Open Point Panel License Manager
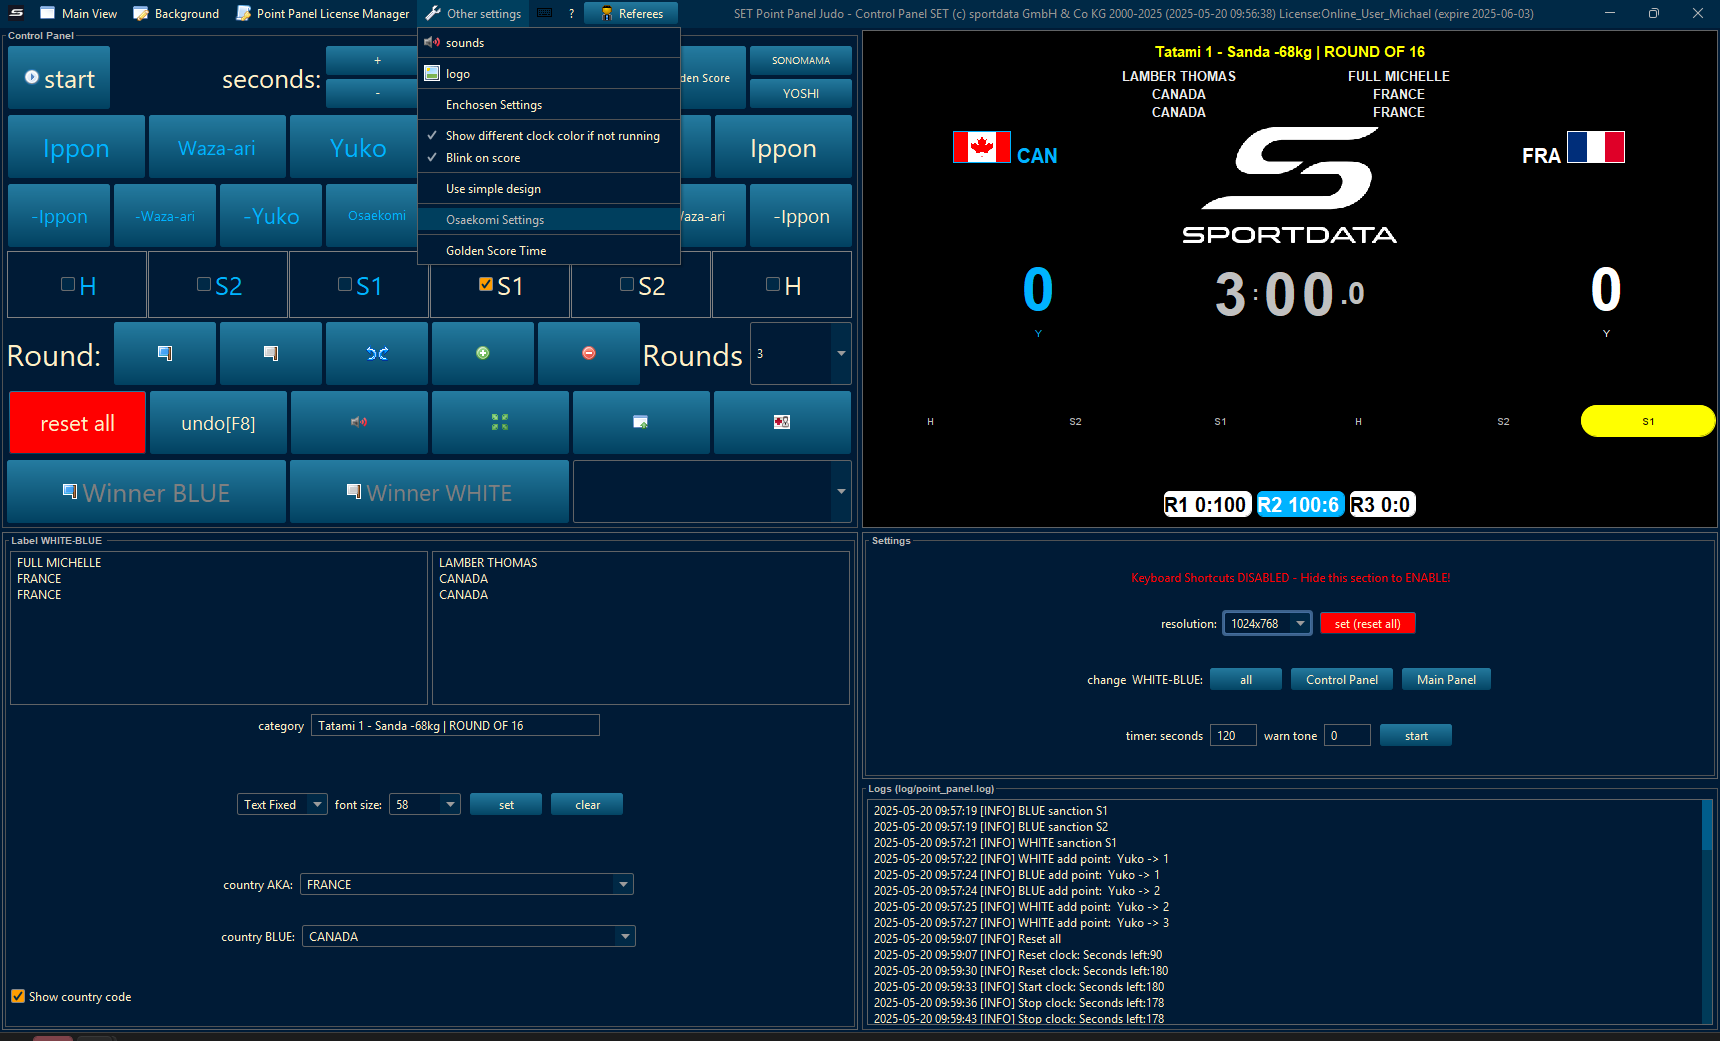The height and width of the screenshot is (1041, 1720). (322, 13)
